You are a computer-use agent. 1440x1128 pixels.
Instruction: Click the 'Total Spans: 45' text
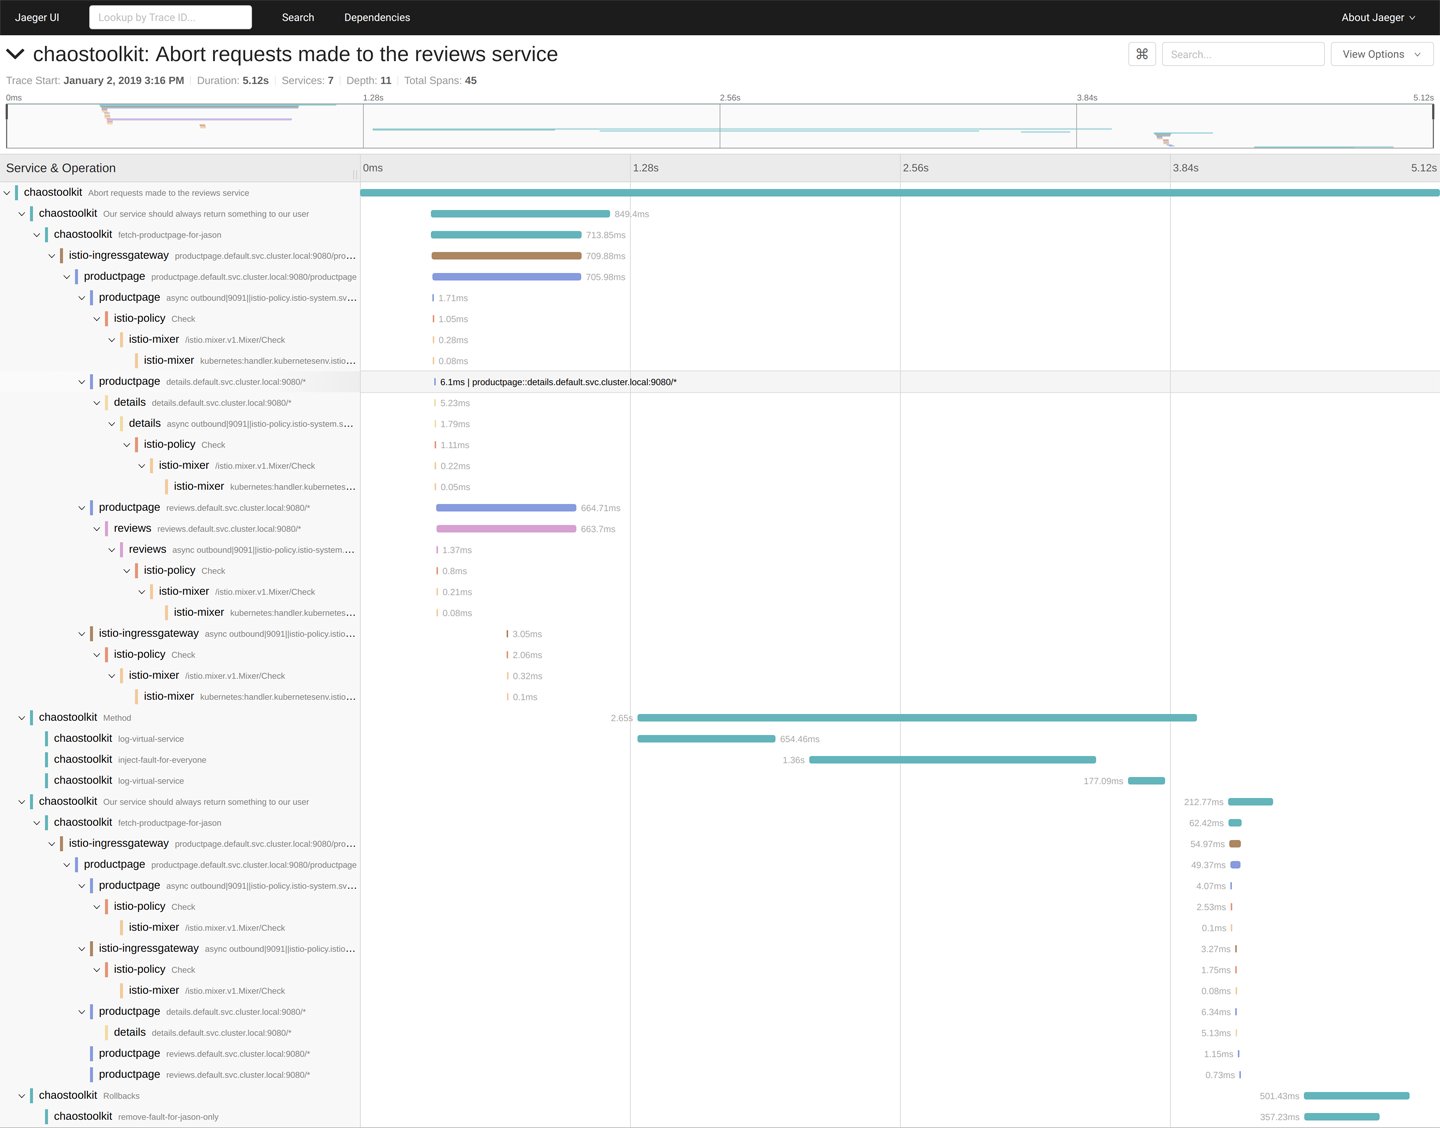click(x=440, y=81)
